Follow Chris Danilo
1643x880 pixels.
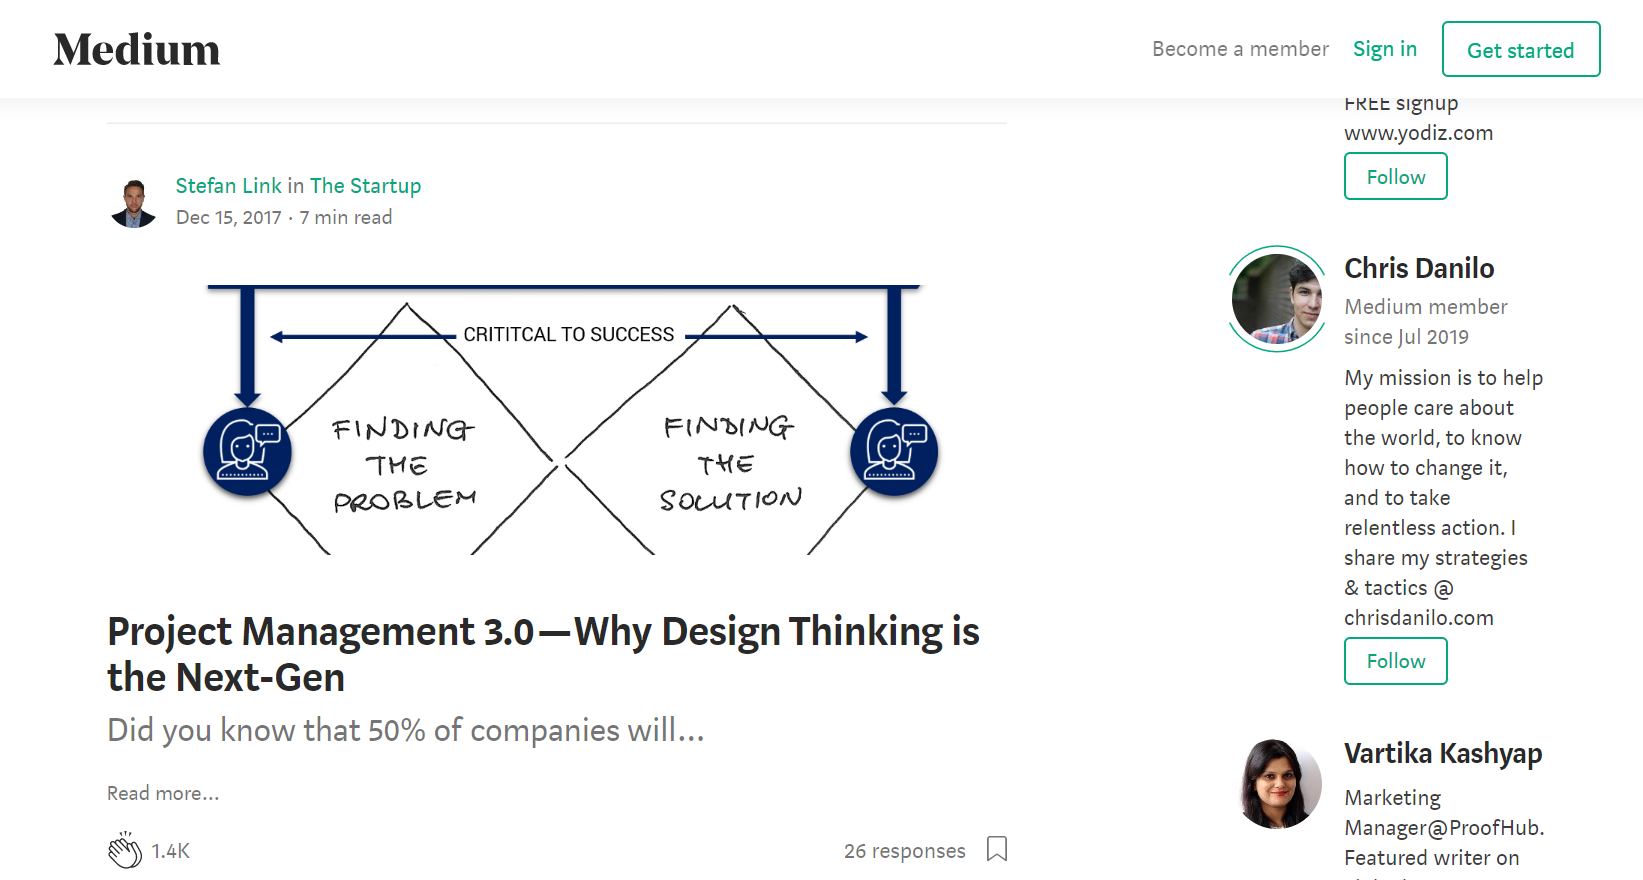(1395, 661)
